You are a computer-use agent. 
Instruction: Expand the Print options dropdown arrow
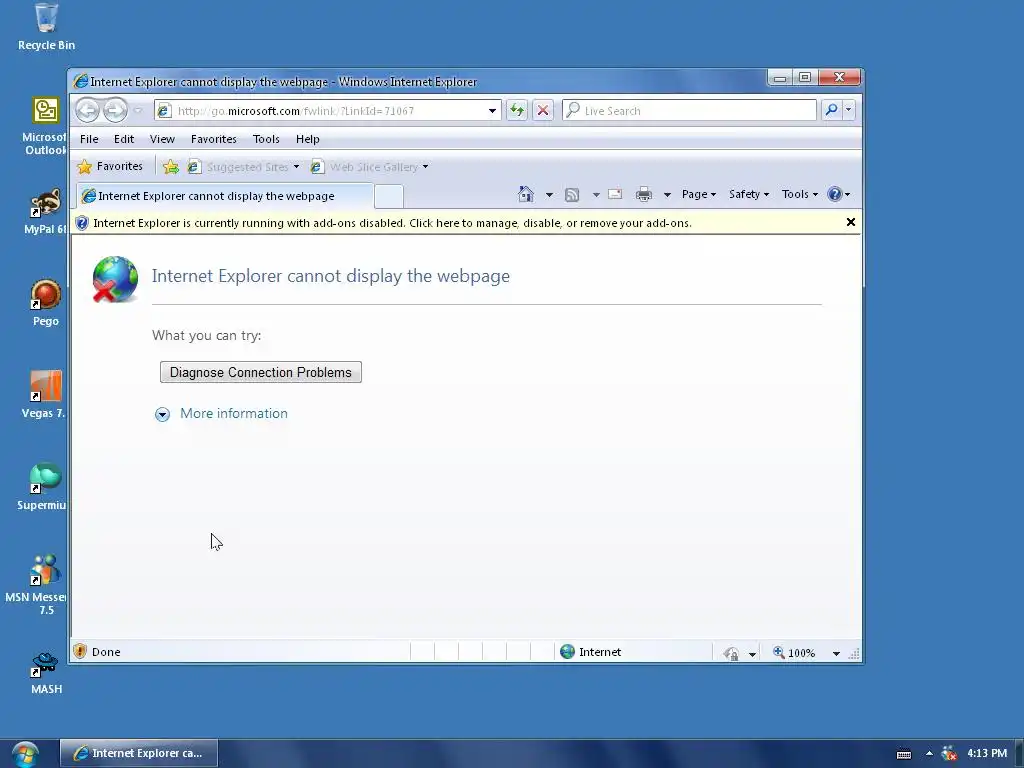click(667, 195)
